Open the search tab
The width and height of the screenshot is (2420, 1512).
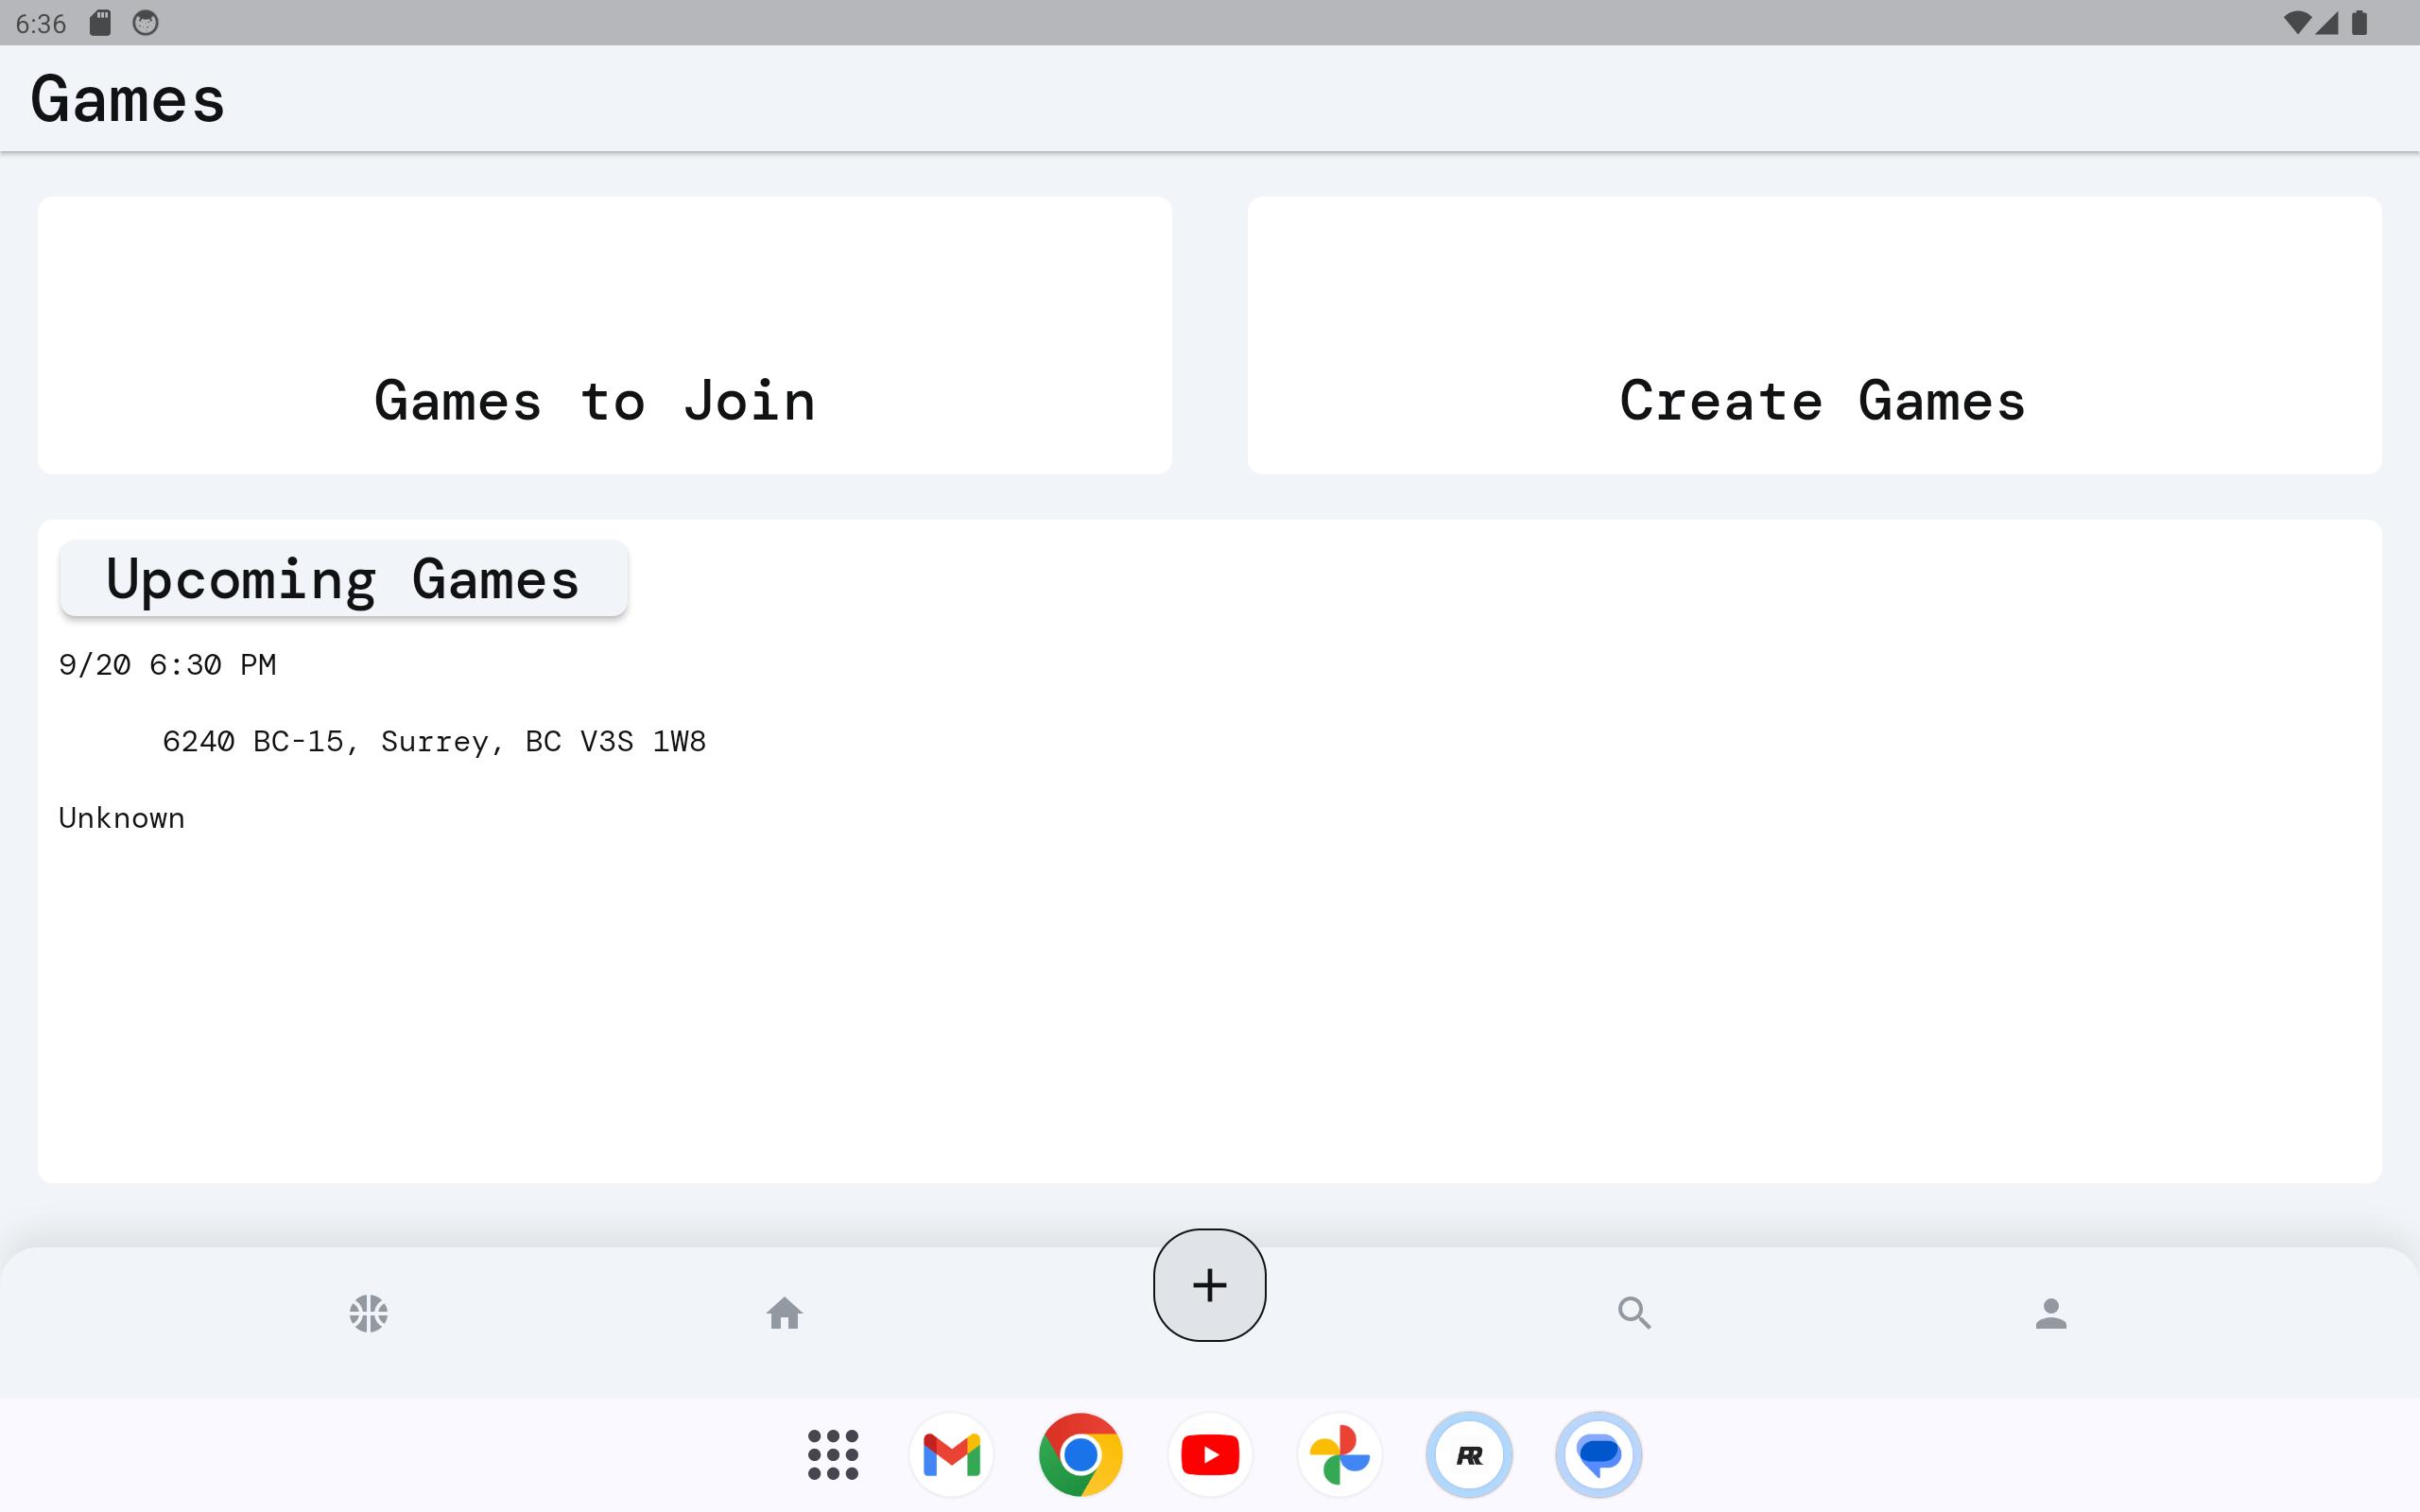pos(1634,1313)
